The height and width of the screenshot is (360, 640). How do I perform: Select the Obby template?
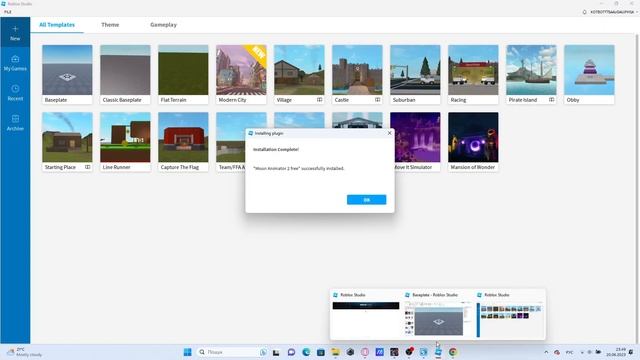[x=589, y=74]
